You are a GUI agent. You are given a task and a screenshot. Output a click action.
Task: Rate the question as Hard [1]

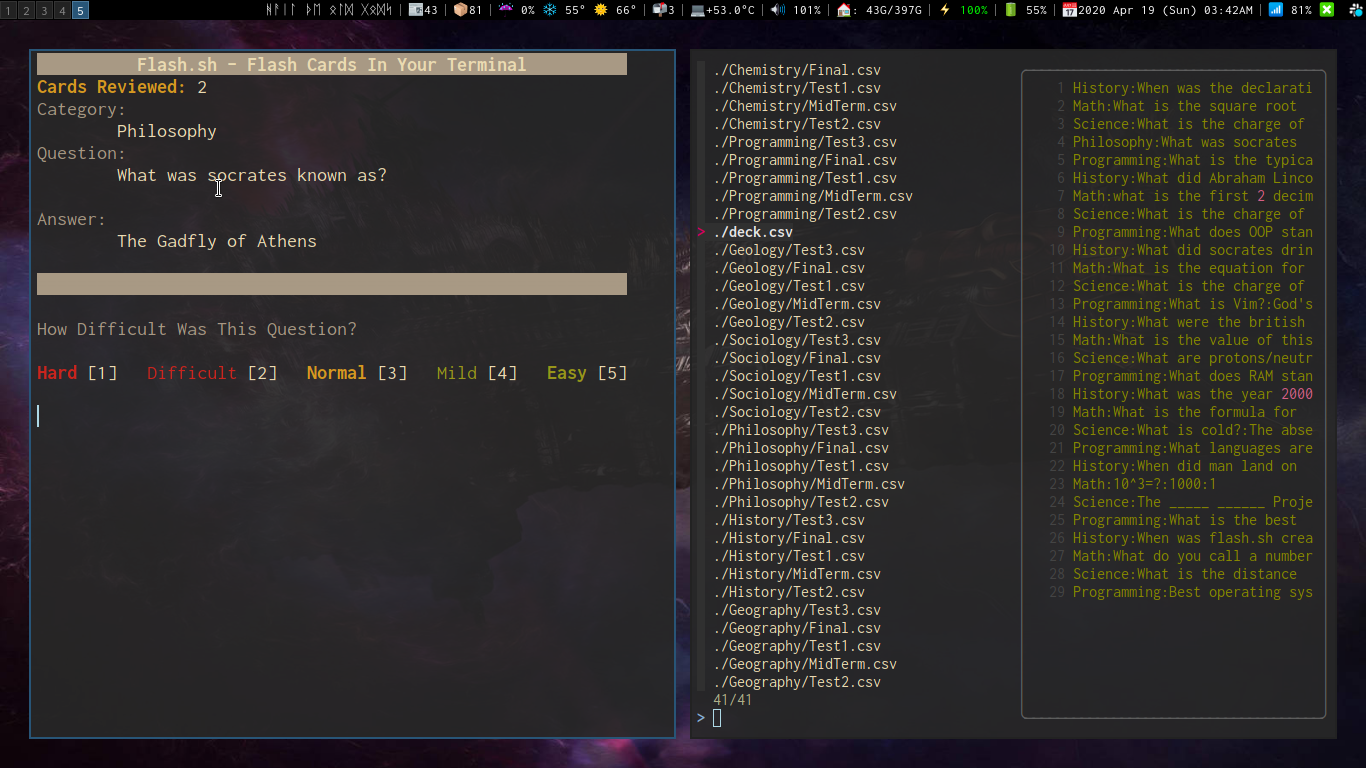(x=77, y=373)
